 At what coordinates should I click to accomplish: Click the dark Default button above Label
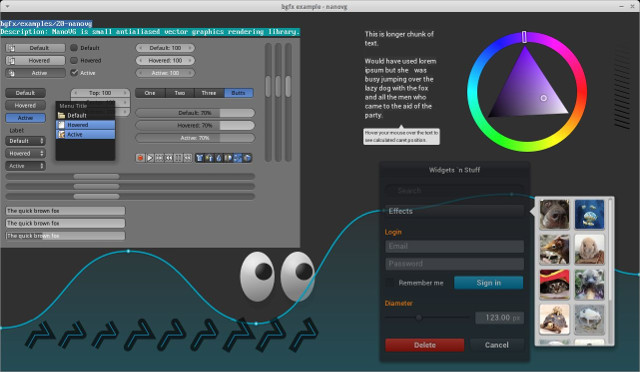[25, 93]
